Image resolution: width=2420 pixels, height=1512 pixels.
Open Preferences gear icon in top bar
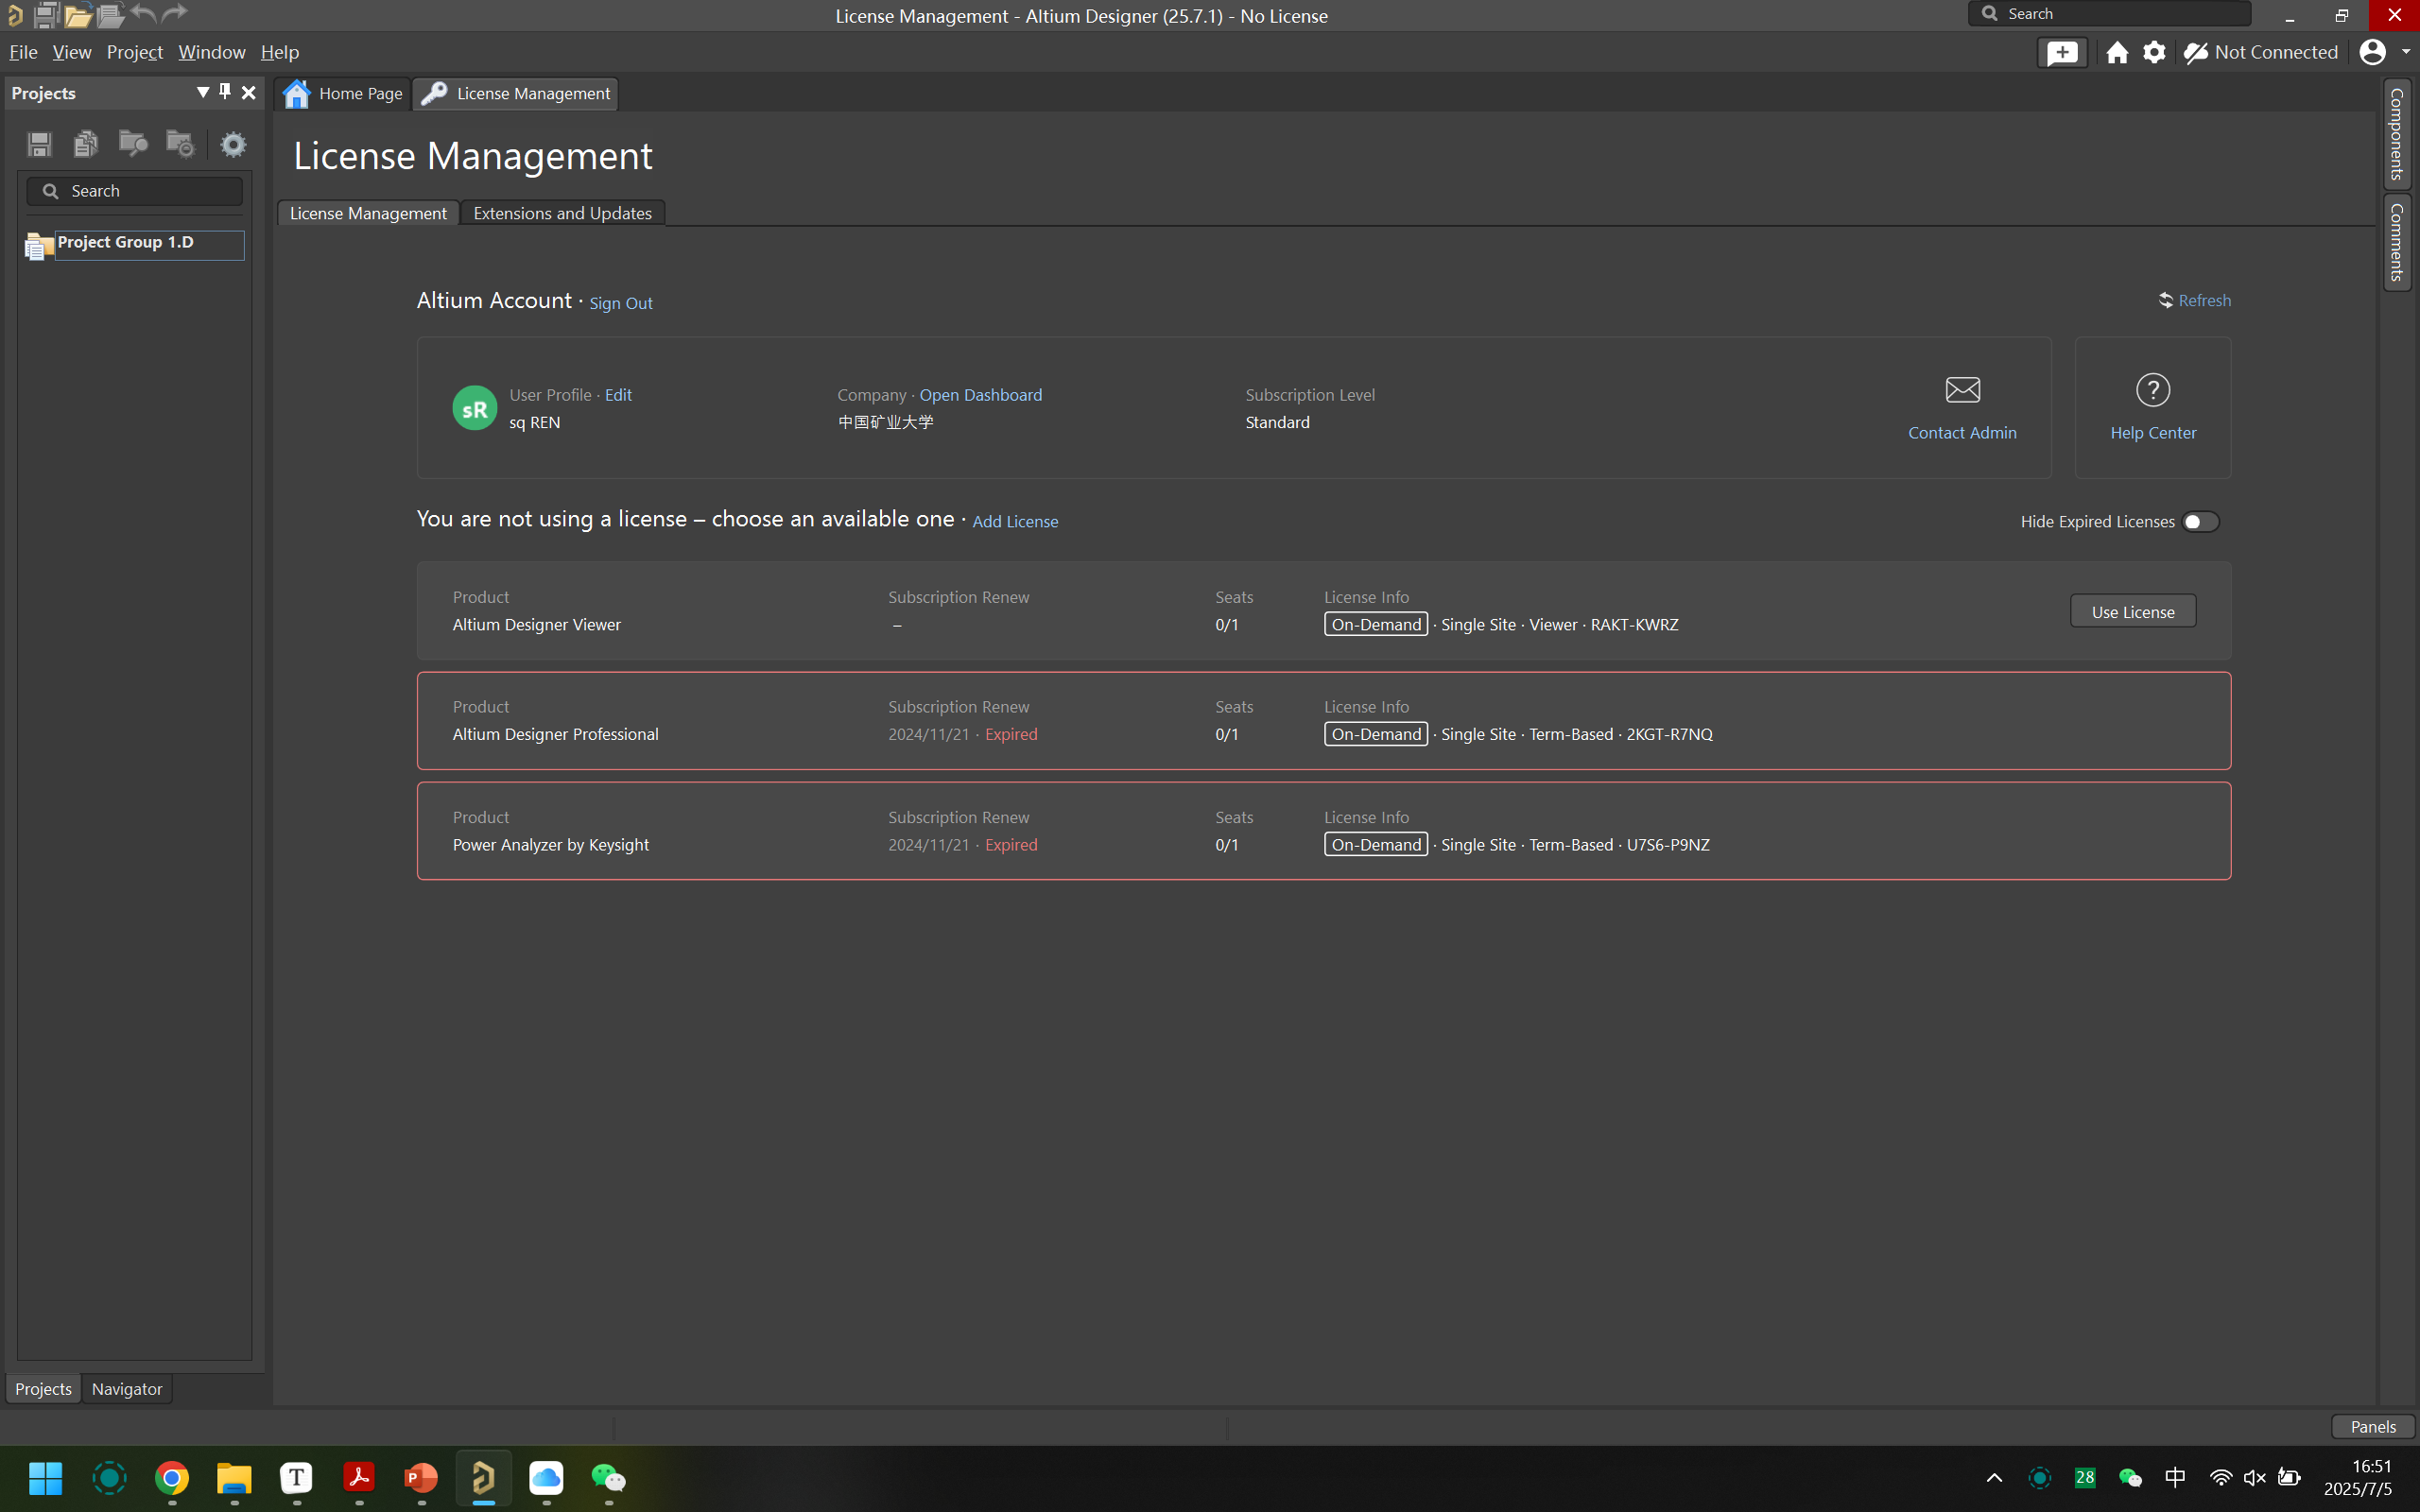pos(2154,52)
